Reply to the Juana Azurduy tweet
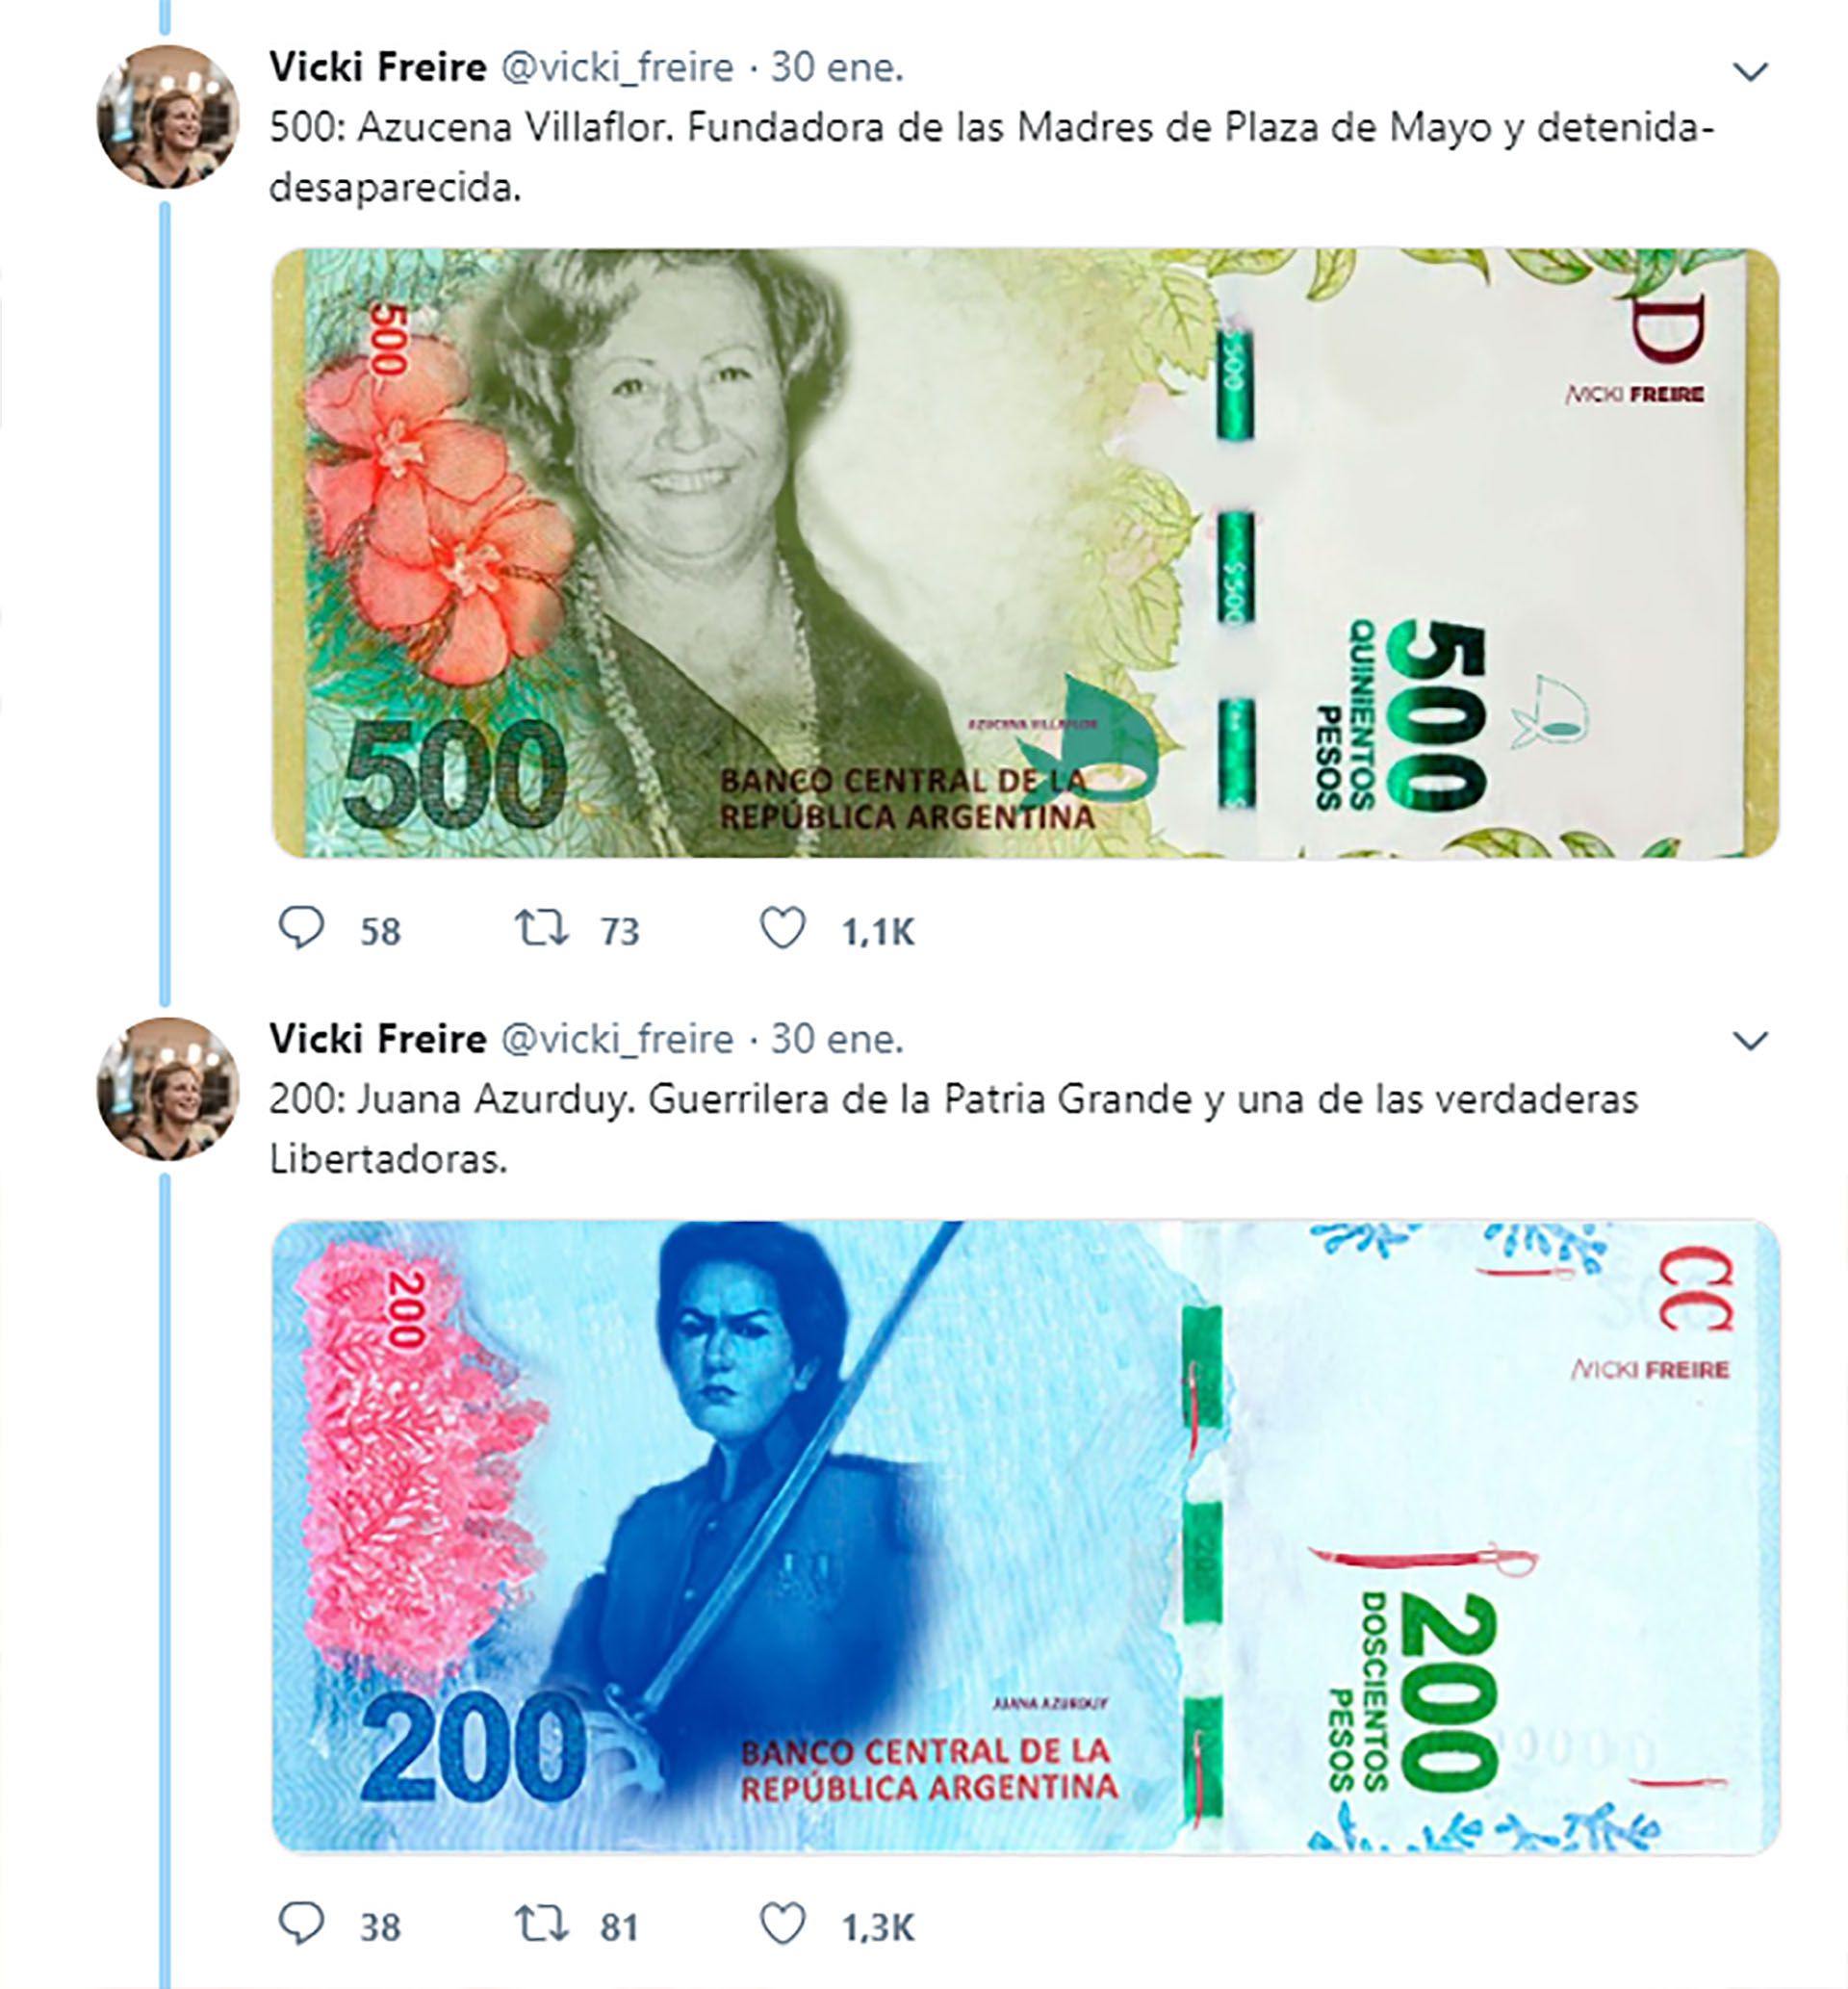The height and width of the screenshot is (1989, 1848). point(301,1922)
